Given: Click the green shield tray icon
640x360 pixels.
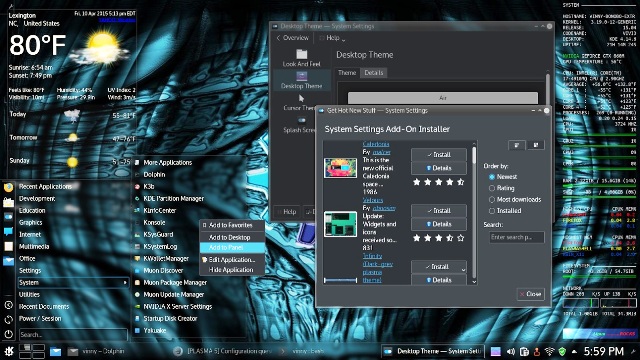Looking at the screenshot, I should coord(562,351).
